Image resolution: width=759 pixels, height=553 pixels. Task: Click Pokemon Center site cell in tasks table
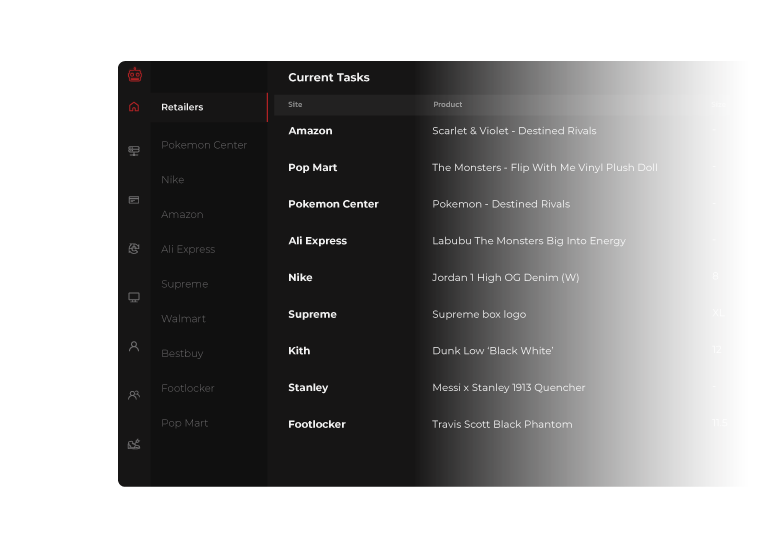[x=333, y=204]
